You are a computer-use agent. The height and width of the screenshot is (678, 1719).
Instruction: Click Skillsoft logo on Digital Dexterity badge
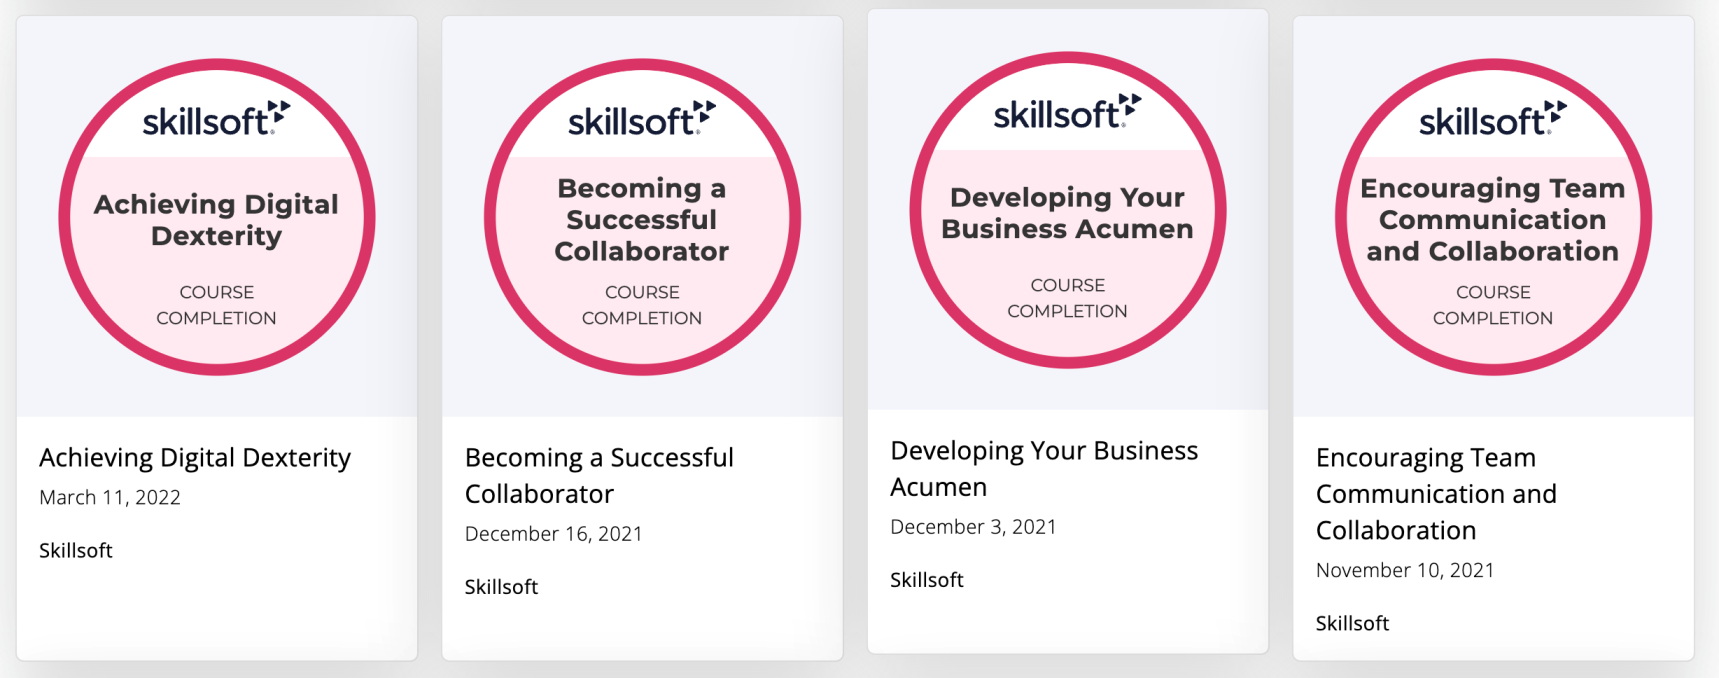(216, 120)
